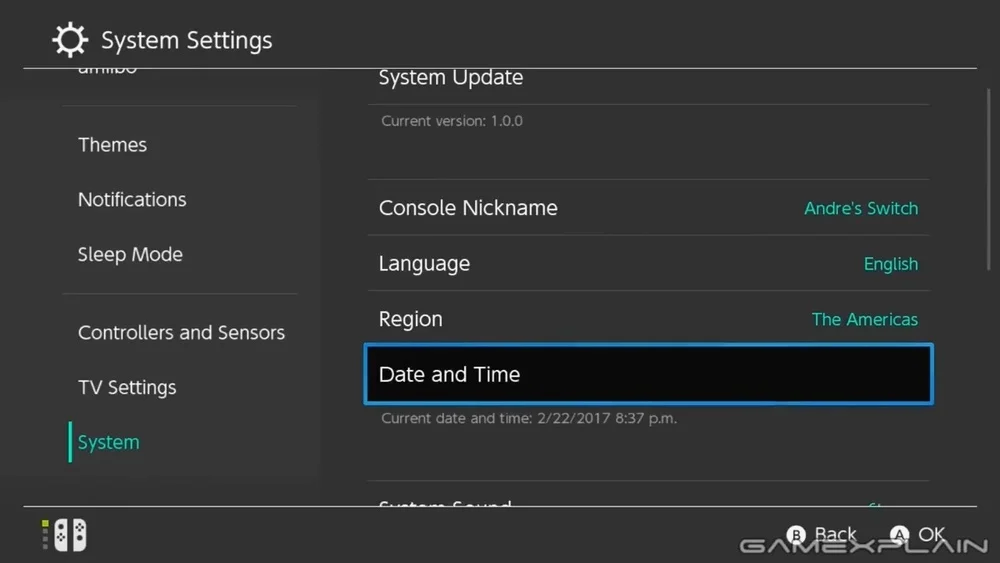The image size is (1000, 563).
Task: Click the A button OK icon
Action: tap(899, 534)
